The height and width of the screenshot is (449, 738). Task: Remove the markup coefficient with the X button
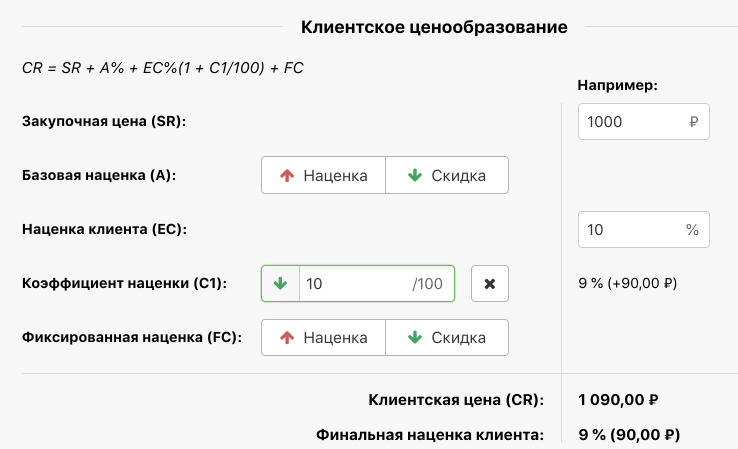tap(490, 284)
